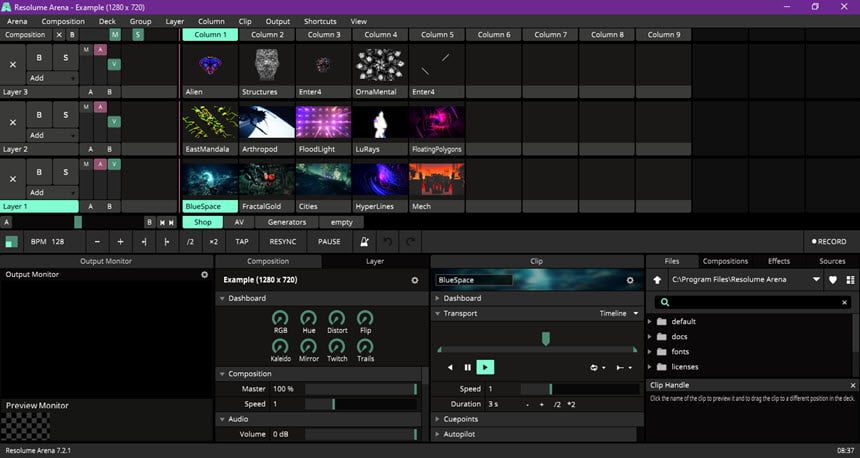This screenshot has height=458, width=860.
Task: Open Layer 2 blend mode Add dropdown
Action: (x=53, y=135)
